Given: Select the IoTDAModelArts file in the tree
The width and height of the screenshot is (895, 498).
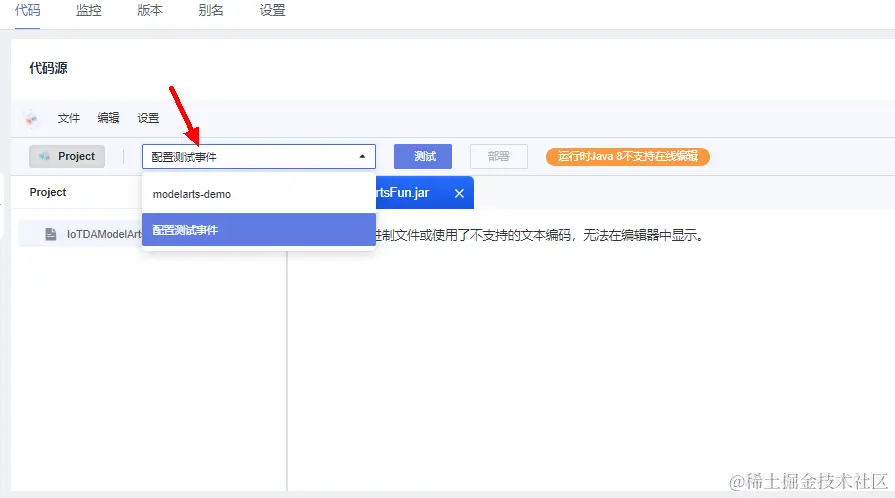Looking at the screenshot, I should pyautogui.click(x=80, y=234).
